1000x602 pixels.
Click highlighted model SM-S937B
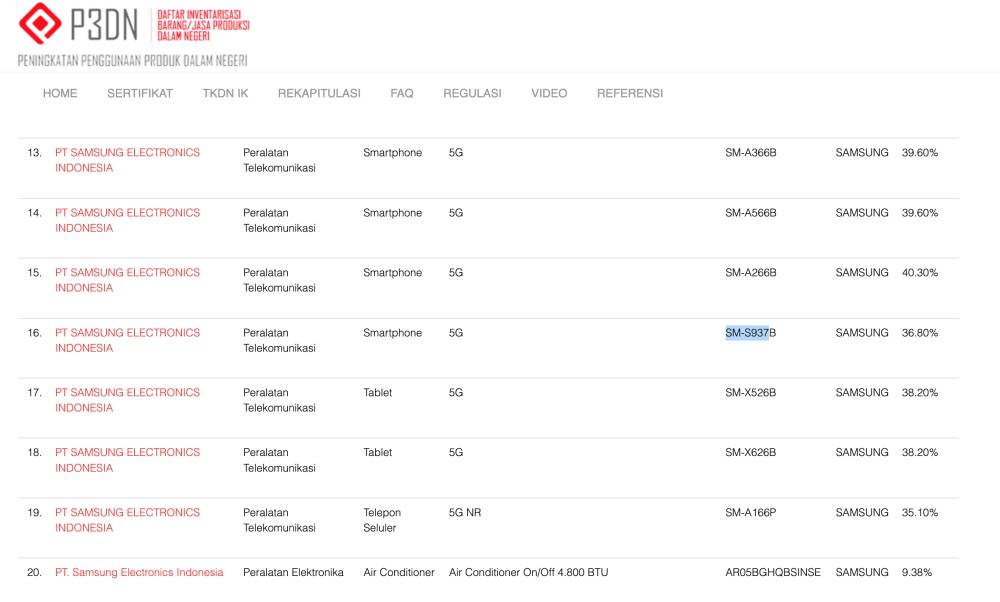pos(751,332)
